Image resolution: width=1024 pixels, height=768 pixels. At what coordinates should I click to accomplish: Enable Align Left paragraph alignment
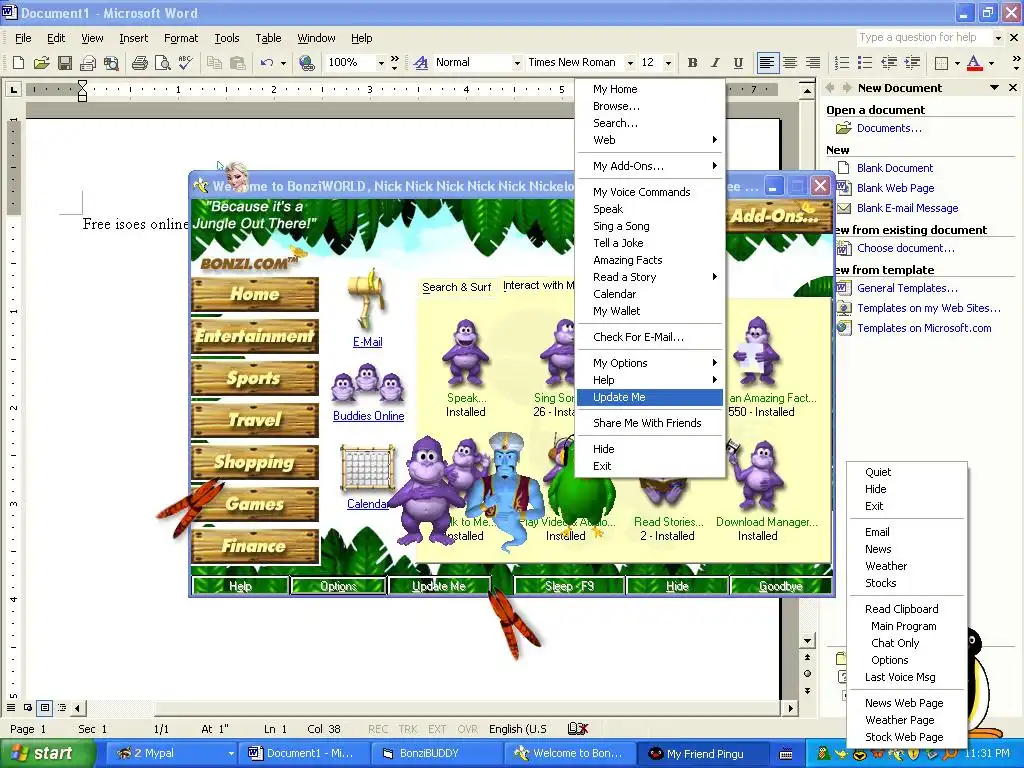(767, 63)
